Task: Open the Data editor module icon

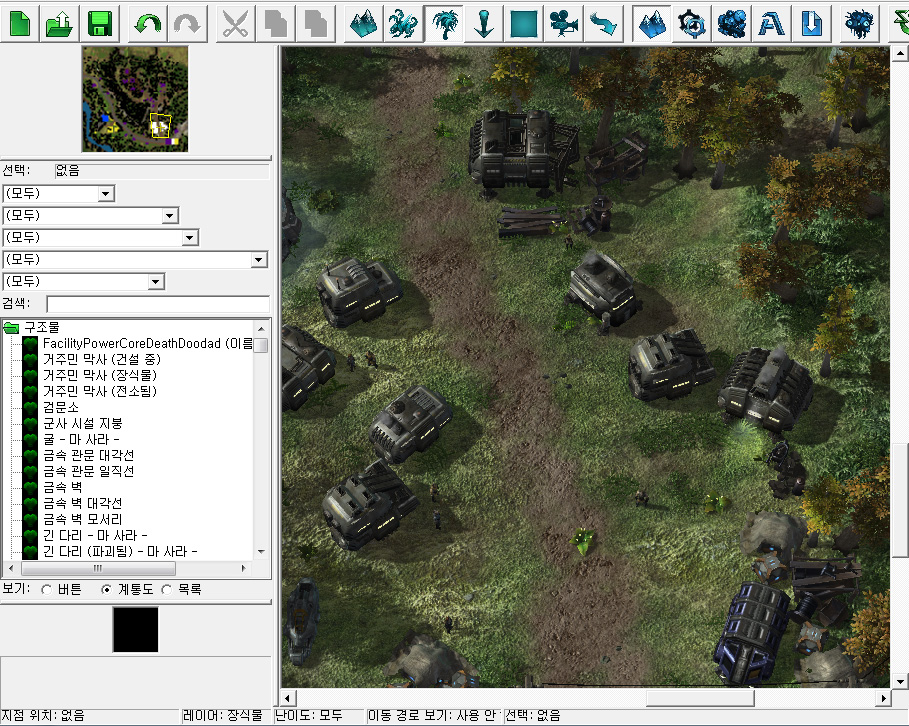Action: click(x=732, y=24)
